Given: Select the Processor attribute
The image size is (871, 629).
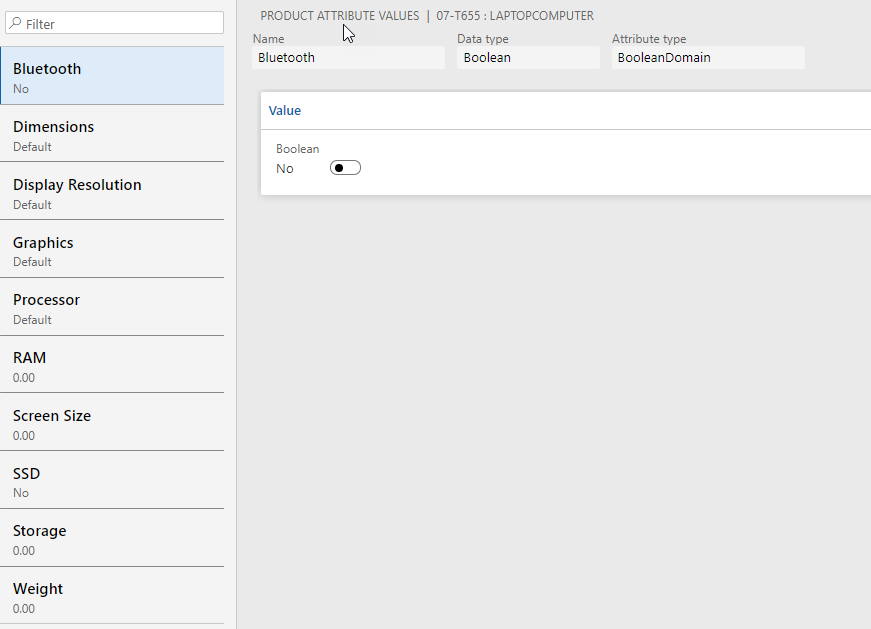Looking at the screenshot, I should click(111, 308).
